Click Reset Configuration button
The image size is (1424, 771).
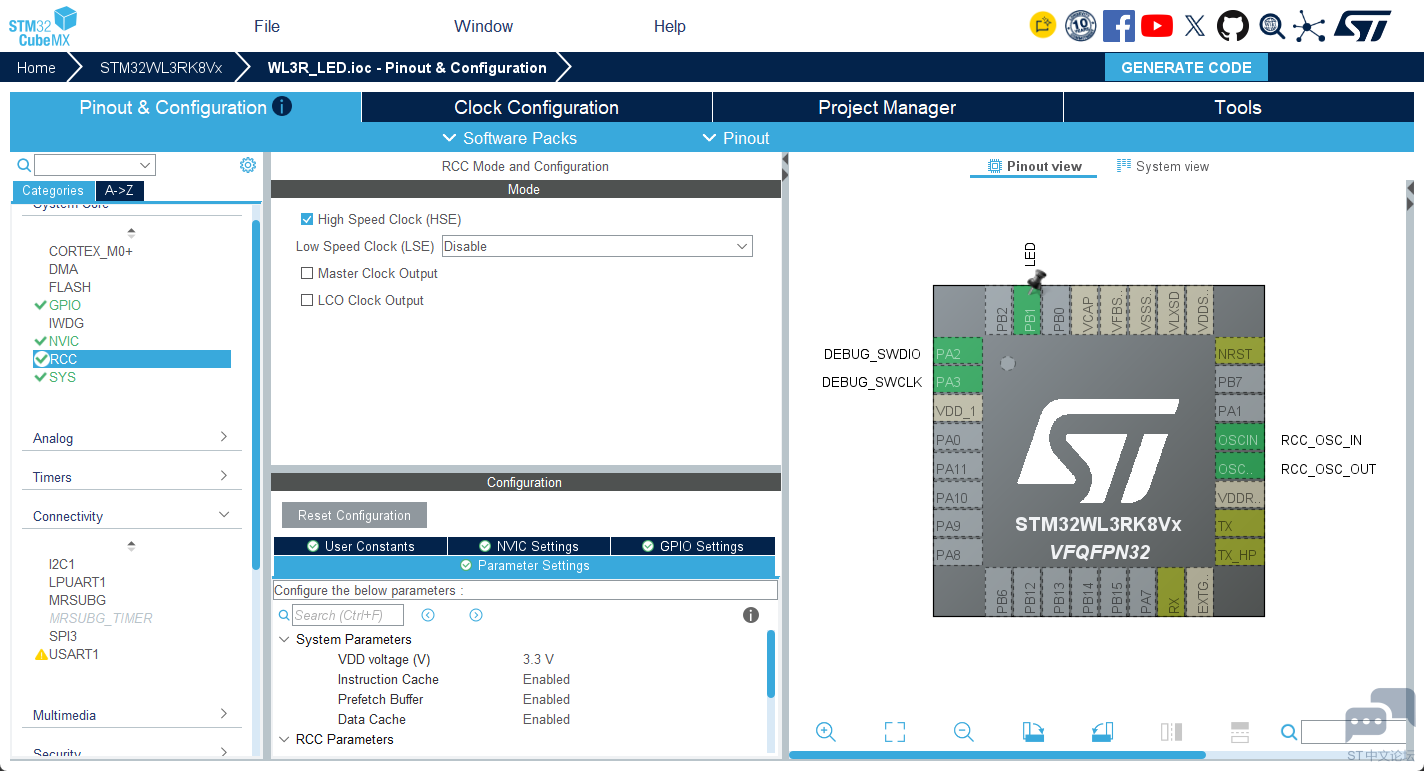coord(354,515)
